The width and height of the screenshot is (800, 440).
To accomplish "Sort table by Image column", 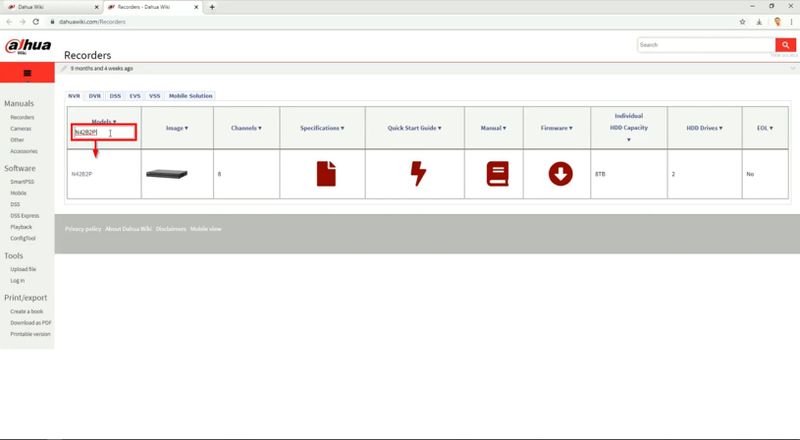I will click(x=177, y=128).
